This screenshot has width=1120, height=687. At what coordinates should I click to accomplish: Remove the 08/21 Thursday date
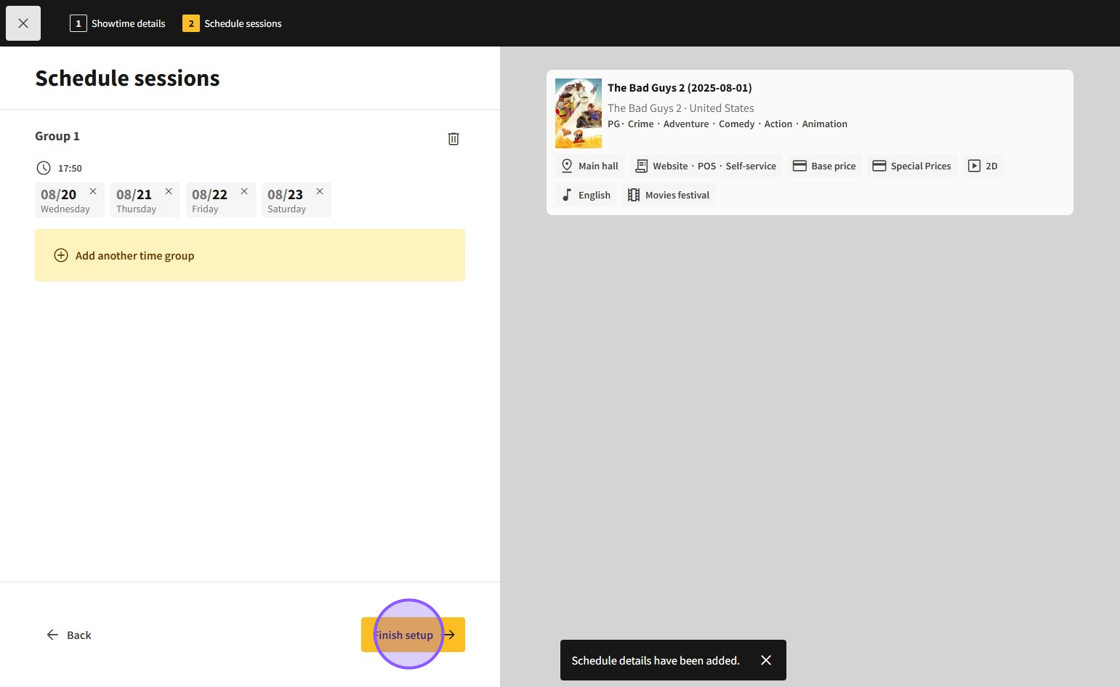tap(168, 191)
